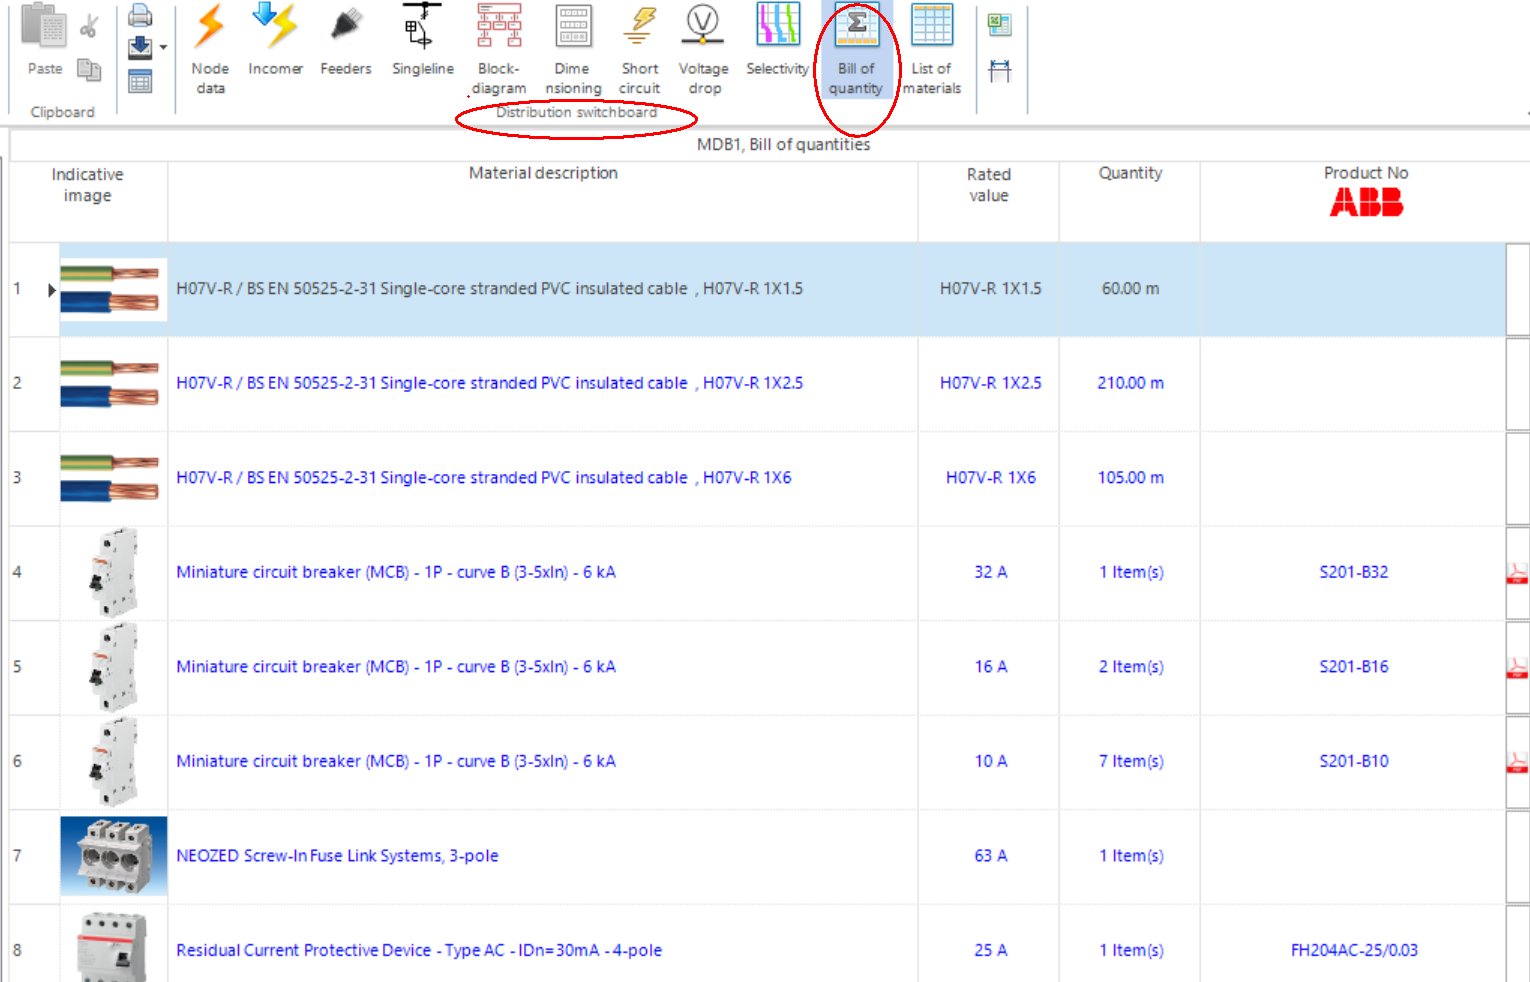Image resolution: width=1530 pixels, height=982 pixels.
Task: Open the PDF datasheet for S201-B32
Action: pos(1516,572)
